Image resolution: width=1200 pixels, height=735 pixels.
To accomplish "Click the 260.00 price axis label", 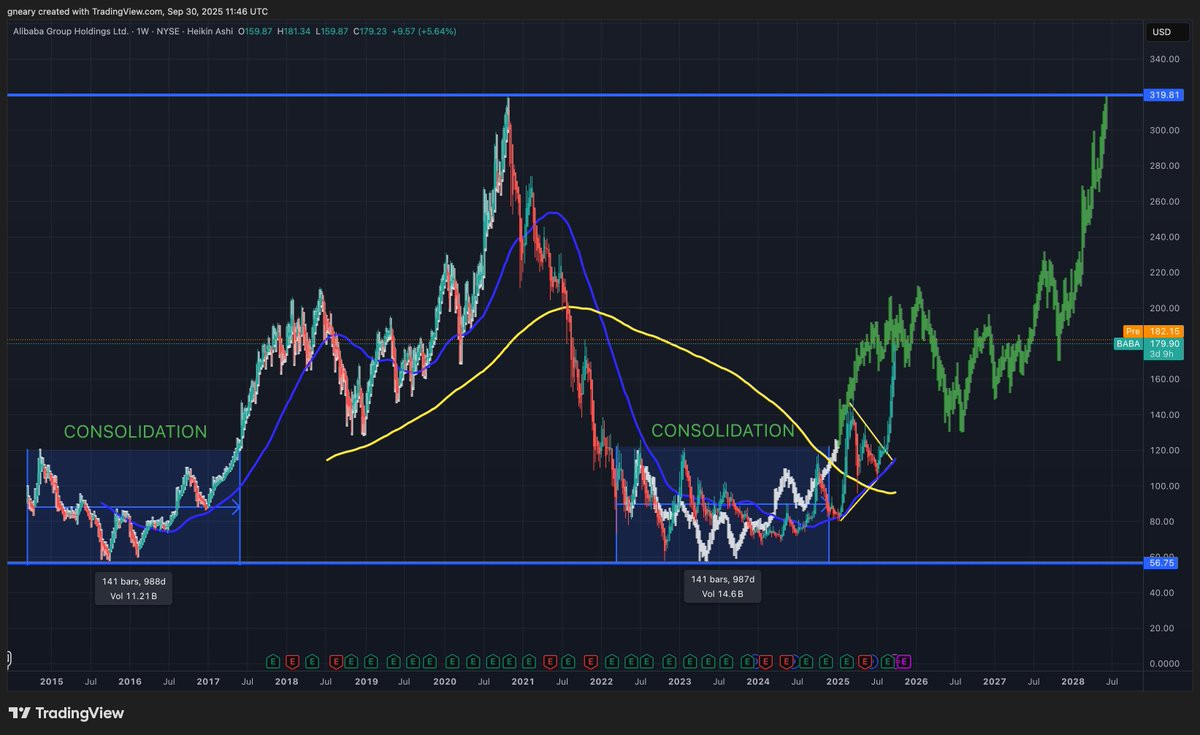I will coord(1165,201).
